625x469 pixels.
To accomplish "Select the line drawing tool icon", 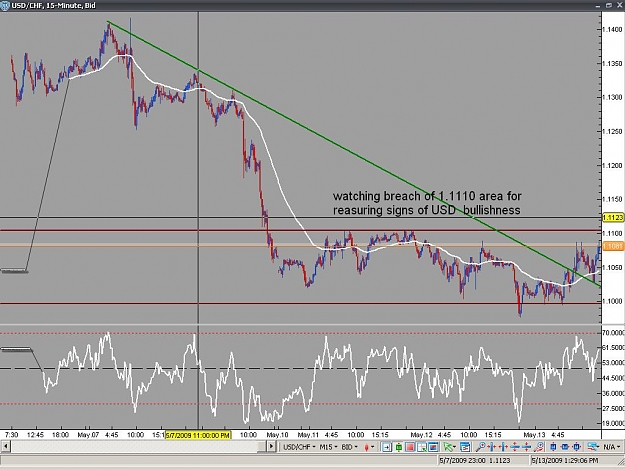I will click(592, 447).
